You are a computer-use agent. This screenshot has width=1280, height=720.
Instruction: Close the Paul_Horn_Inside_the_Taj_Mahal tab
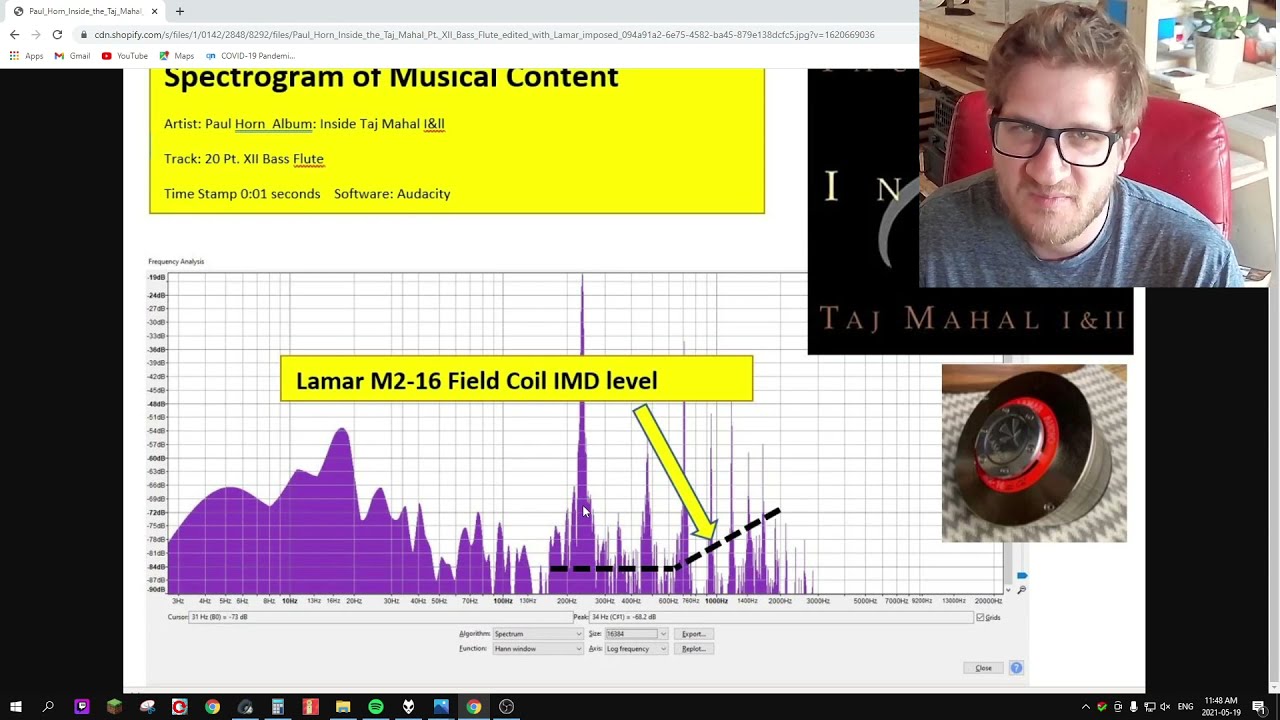coord(154,11)
